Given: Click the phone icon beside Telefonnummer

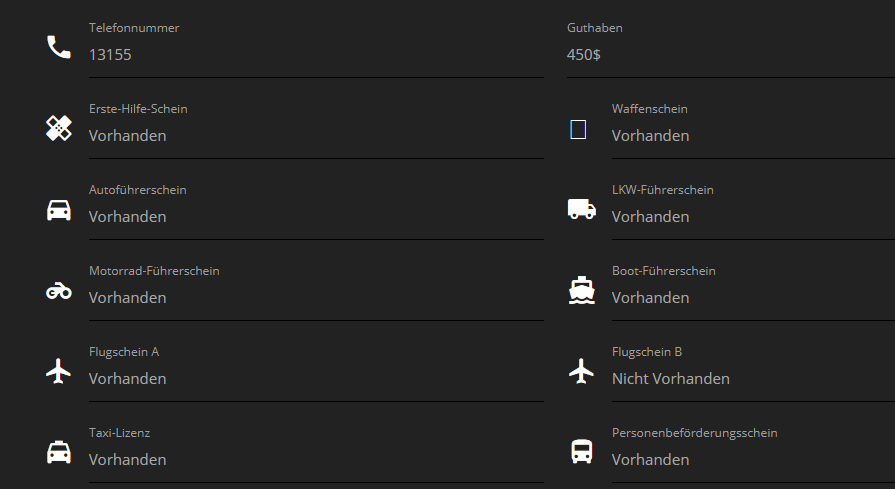Looking at the screenshot, I should pos(59,47).
